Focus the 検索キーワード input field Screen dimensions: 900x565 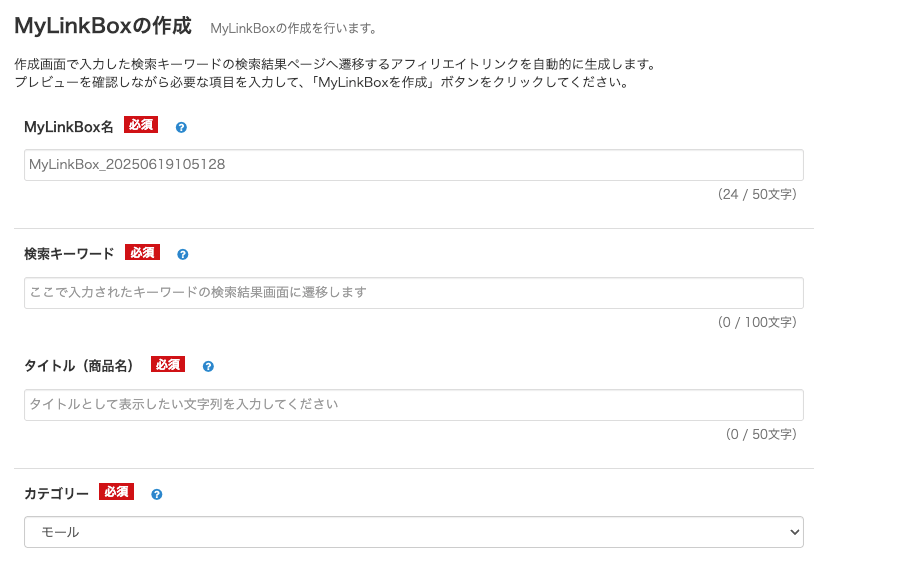[413, 293]
